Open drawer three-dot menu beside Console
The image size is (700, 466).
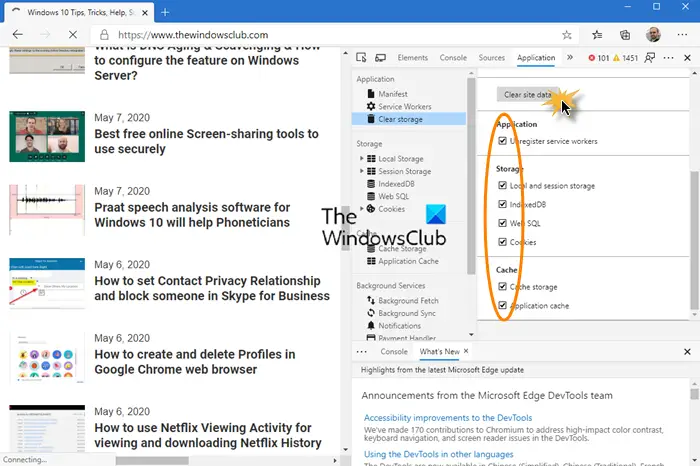point(362,352)
